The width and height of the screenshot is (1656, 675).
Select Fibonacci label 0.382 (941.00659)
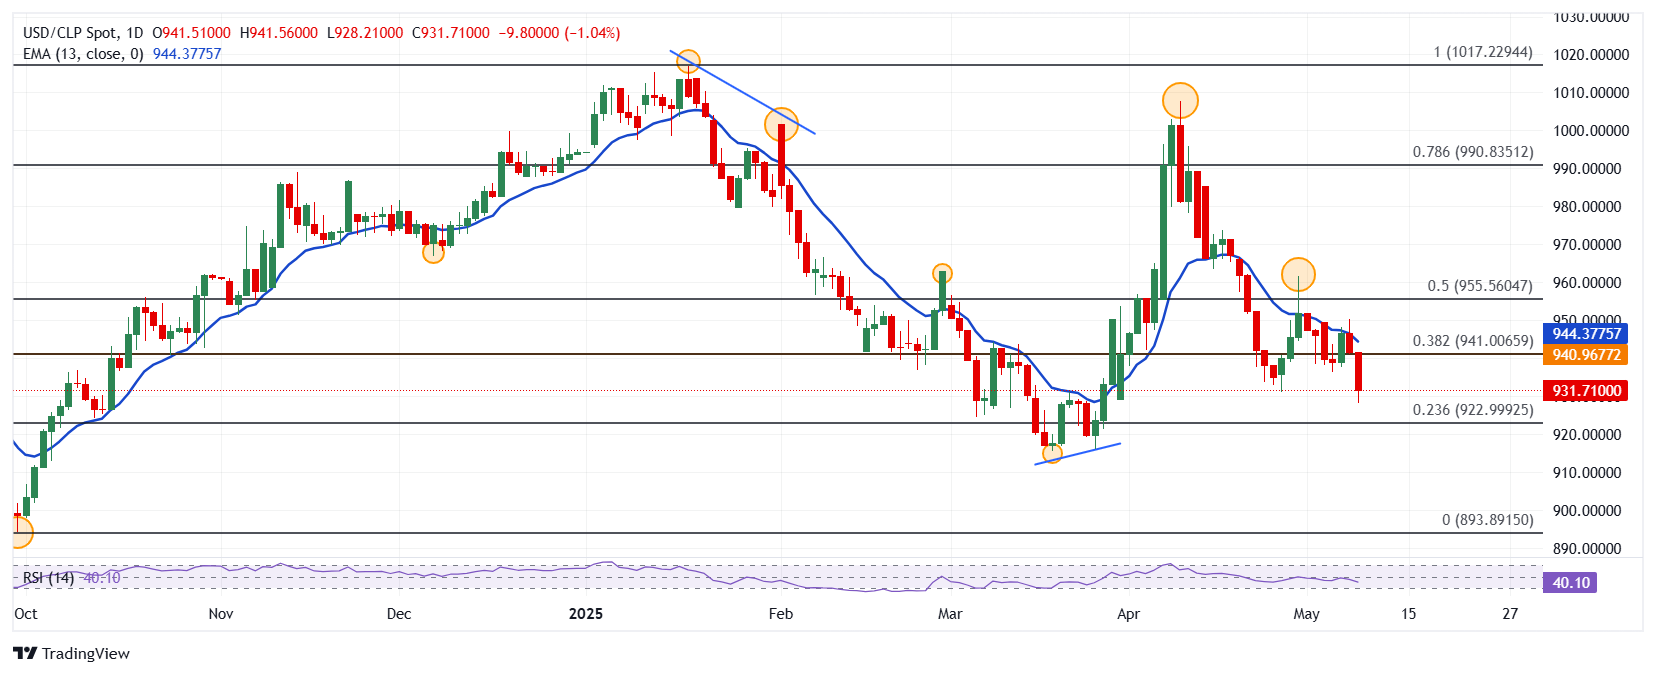(x=1473, y=341)
